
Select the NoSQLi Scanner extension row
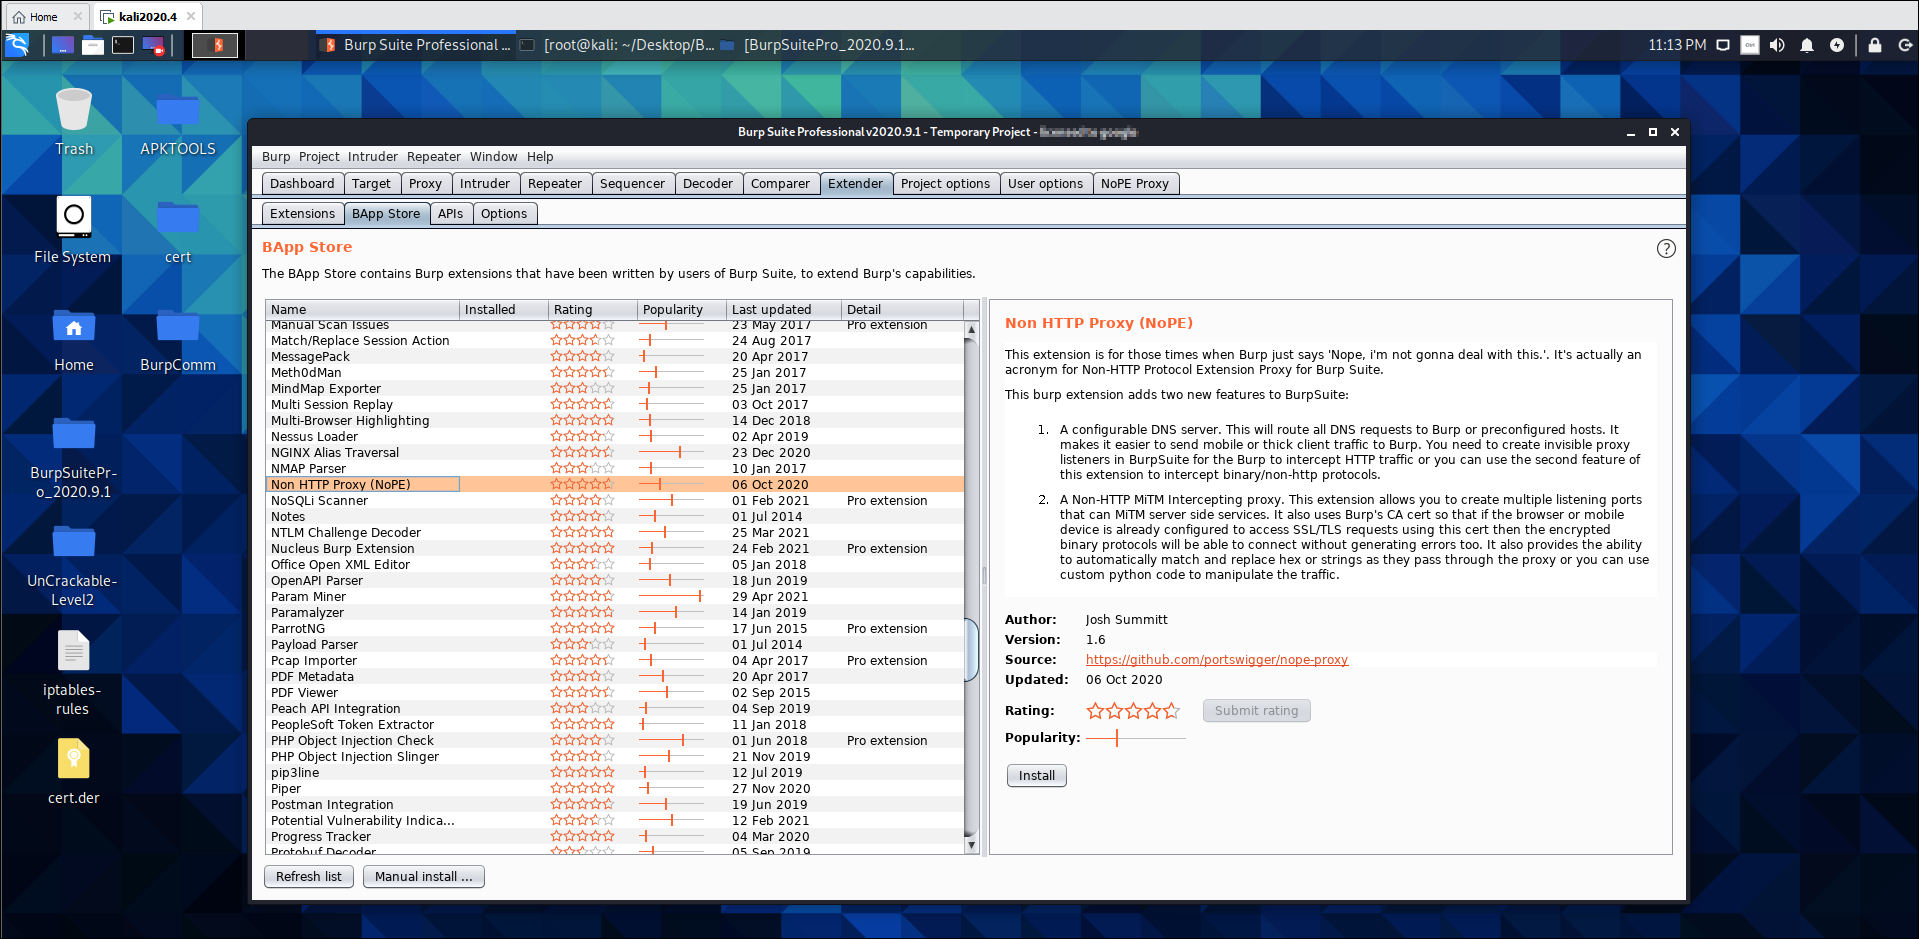click(615, 501)
